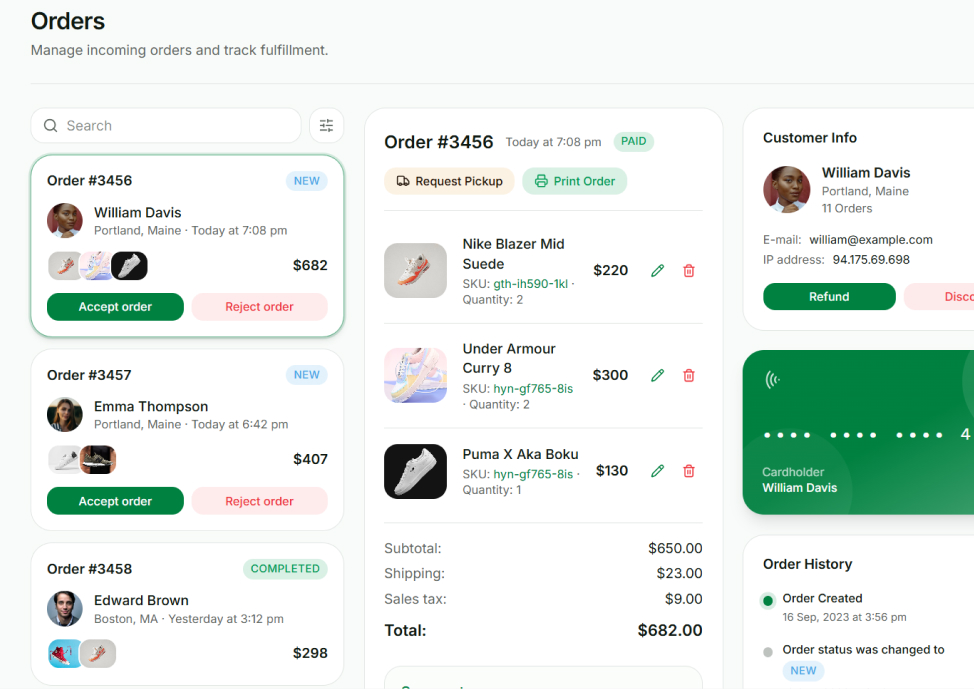
Task: Open the order filter settings icon
Action: pyautogui.click(x=326, y=125)
